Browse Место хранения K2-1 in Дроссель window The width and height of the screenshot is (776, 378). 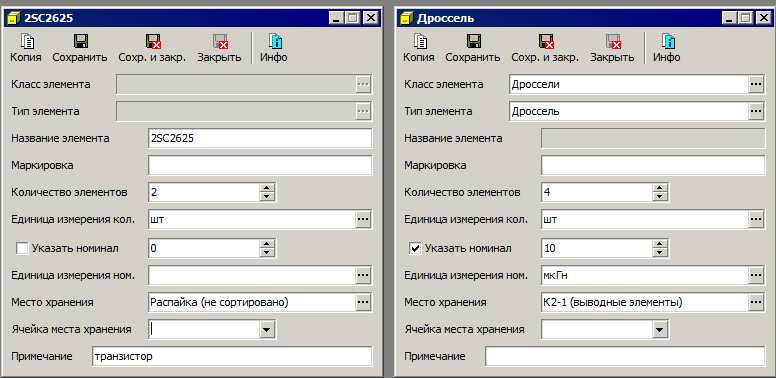point(756,302)
